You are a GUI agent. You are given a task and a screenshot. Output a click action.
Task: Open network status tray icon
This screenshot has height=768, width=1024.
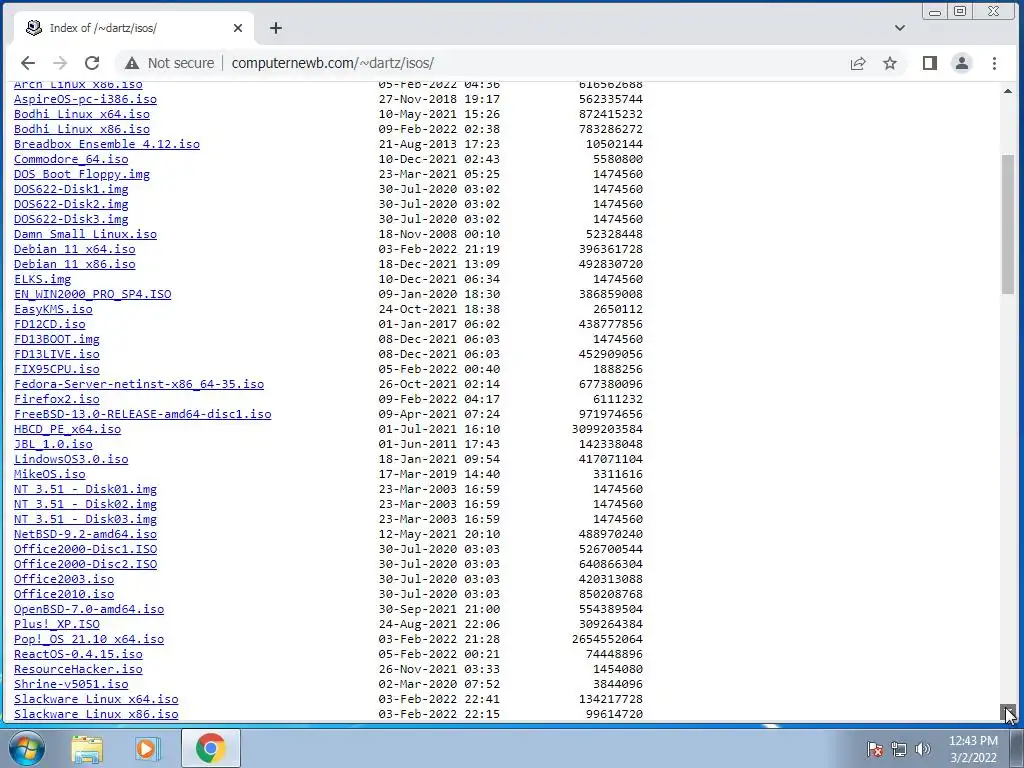coord(899,749)
